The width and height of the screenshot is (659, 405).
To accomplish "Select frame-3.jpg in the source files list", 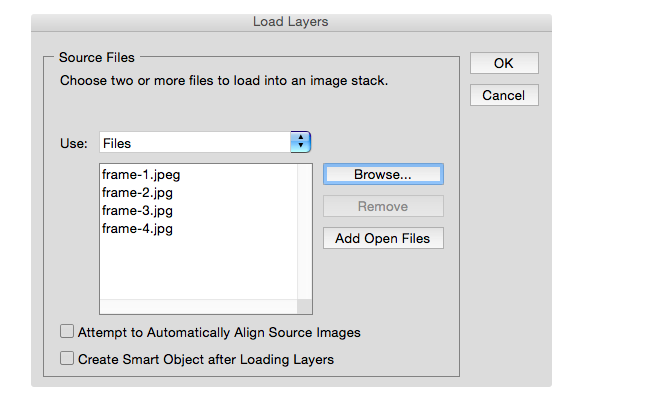I will point(137,210).
